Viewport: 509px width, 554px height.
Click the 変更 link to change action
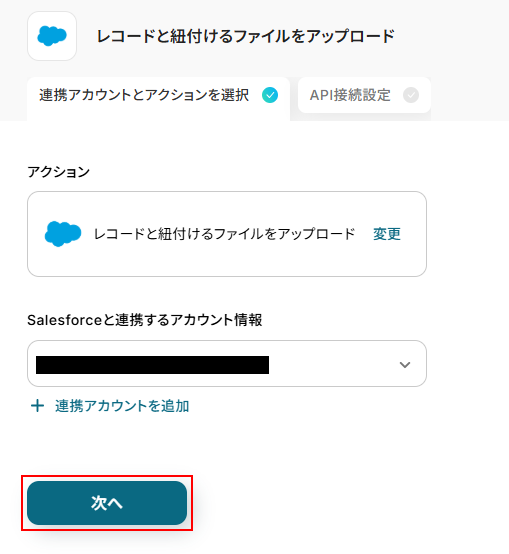[x=387, y=234]
